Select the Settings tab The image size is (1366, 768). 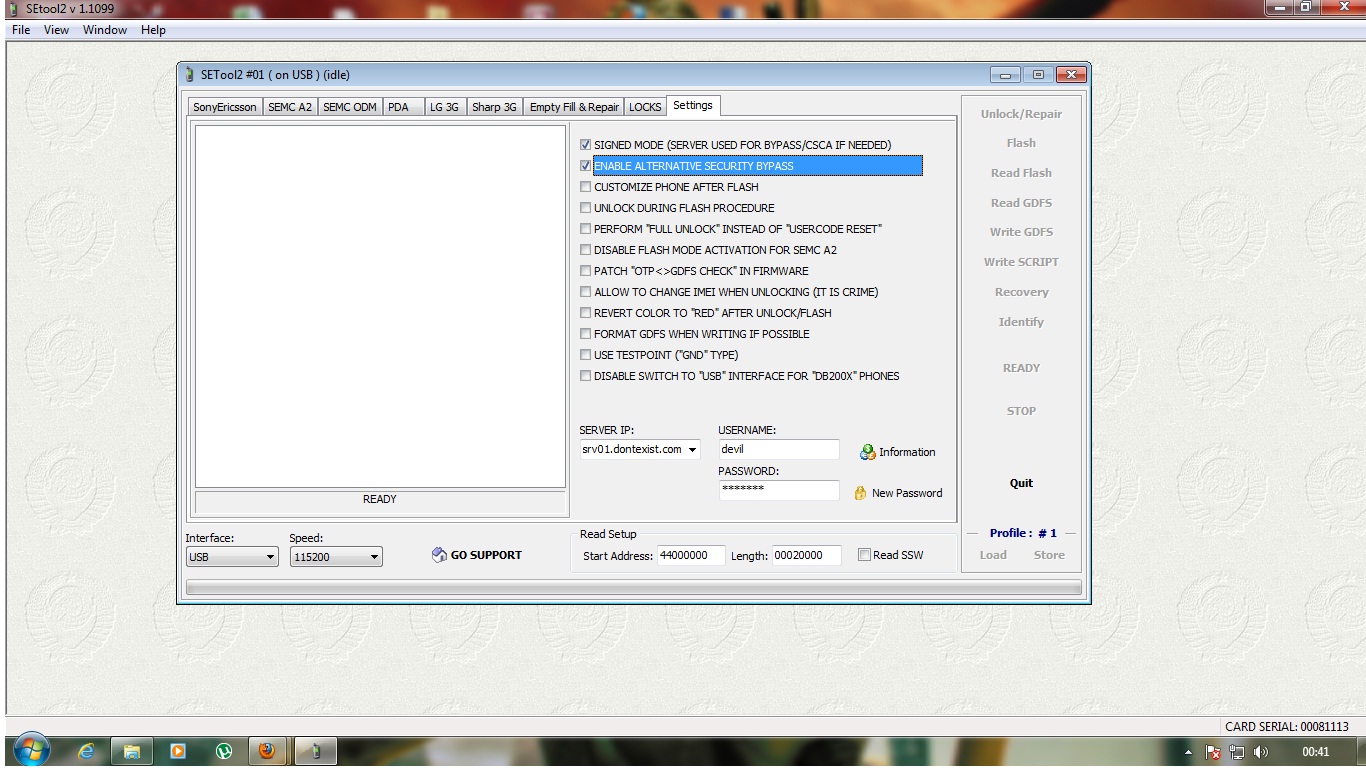693,105
